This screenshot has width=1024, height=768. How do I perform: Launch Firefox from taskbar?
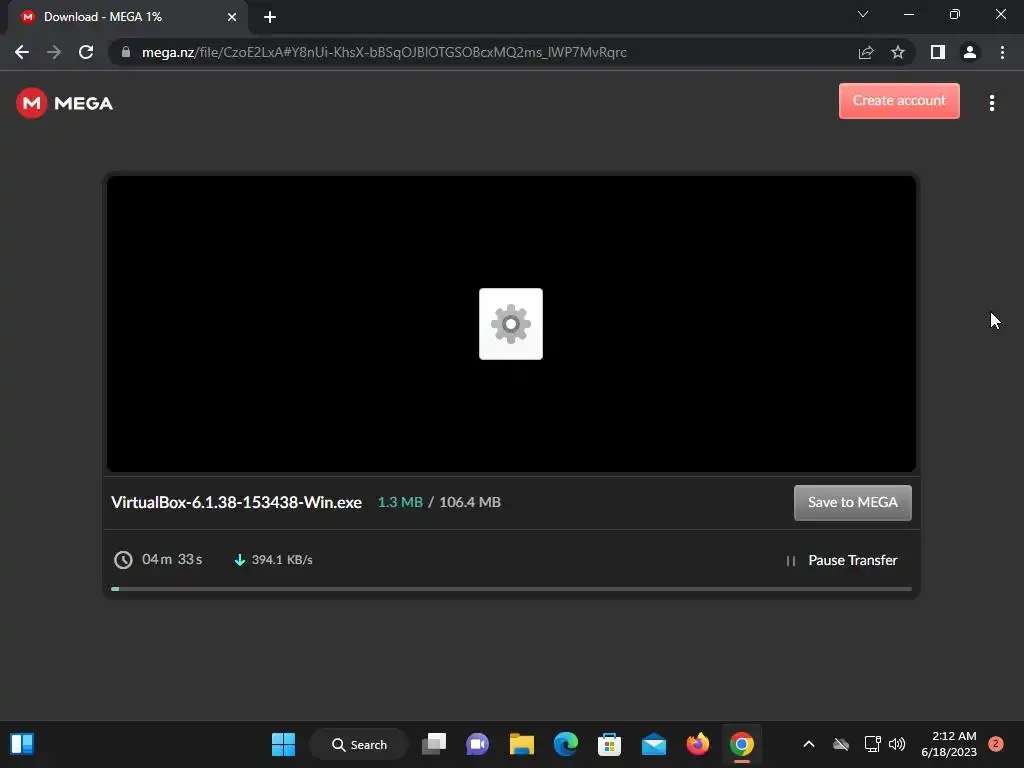pos(697,744)
